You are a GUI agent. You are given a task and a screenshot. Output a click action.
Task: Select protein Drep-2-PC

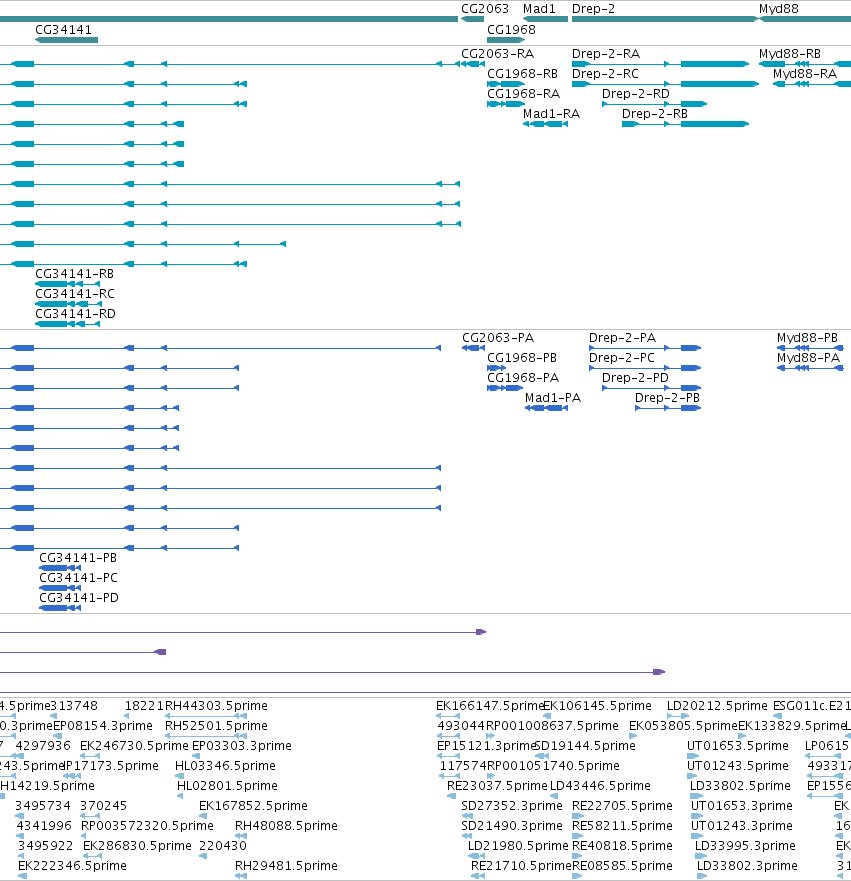pos(622,358)
